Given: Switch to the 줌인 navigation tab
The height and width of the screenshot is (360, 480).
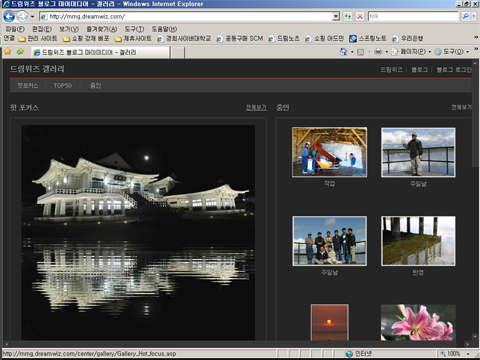Looking at the screenshot, I should click(x=96, y=86).
